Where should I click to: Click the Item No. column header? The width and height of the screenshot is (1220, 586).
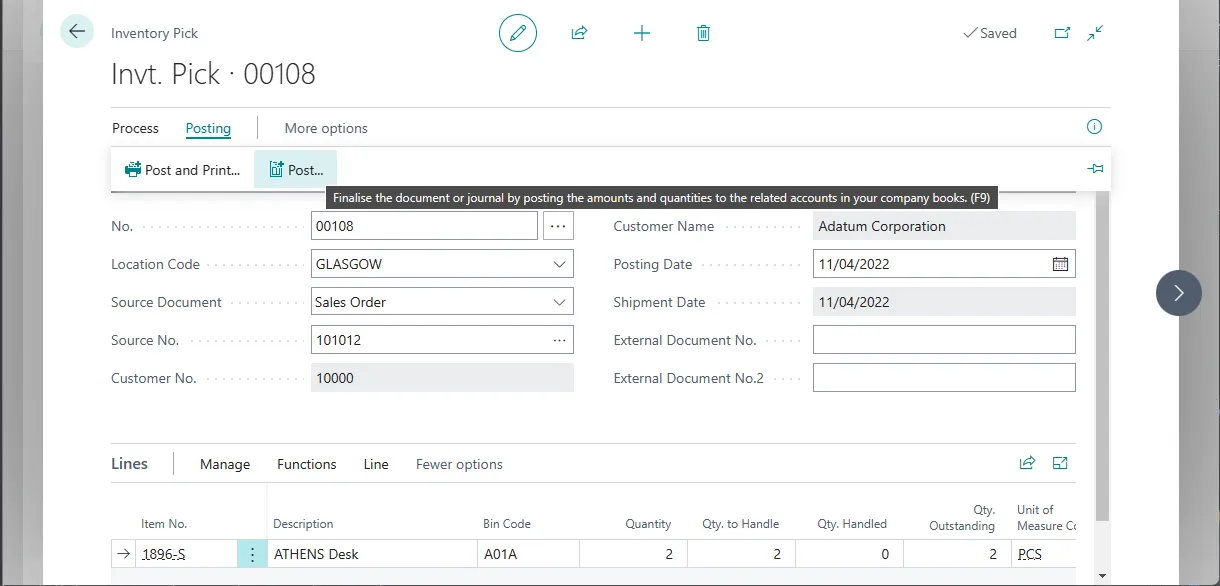pyautogui.click(x=164, y=524)
